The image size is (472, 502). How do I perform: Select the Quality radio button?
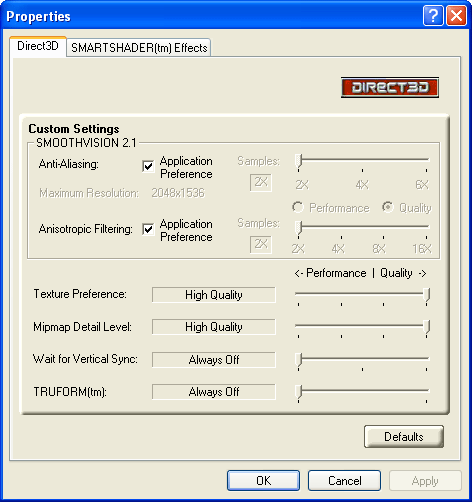388,207
